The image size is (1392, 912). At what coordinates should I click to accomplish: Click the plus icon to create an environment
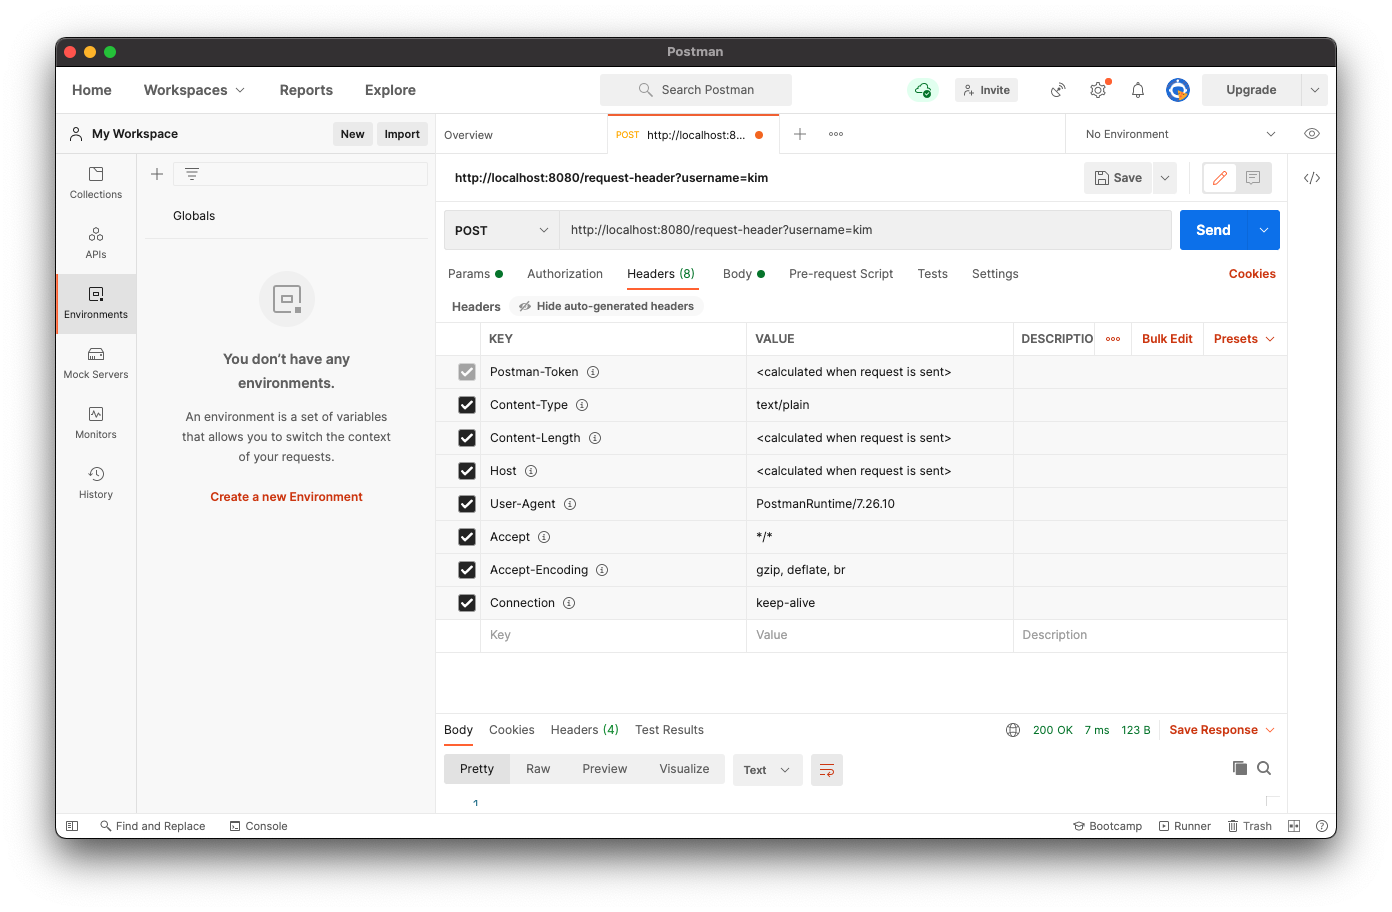point(157,174)
